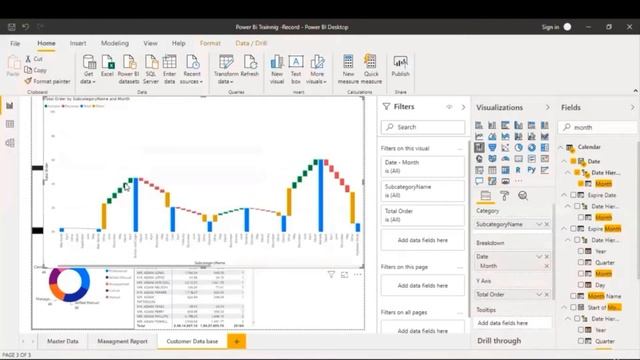Select the Python visual
The width and height of the screenshot is (640, 360).
point(531,169)
